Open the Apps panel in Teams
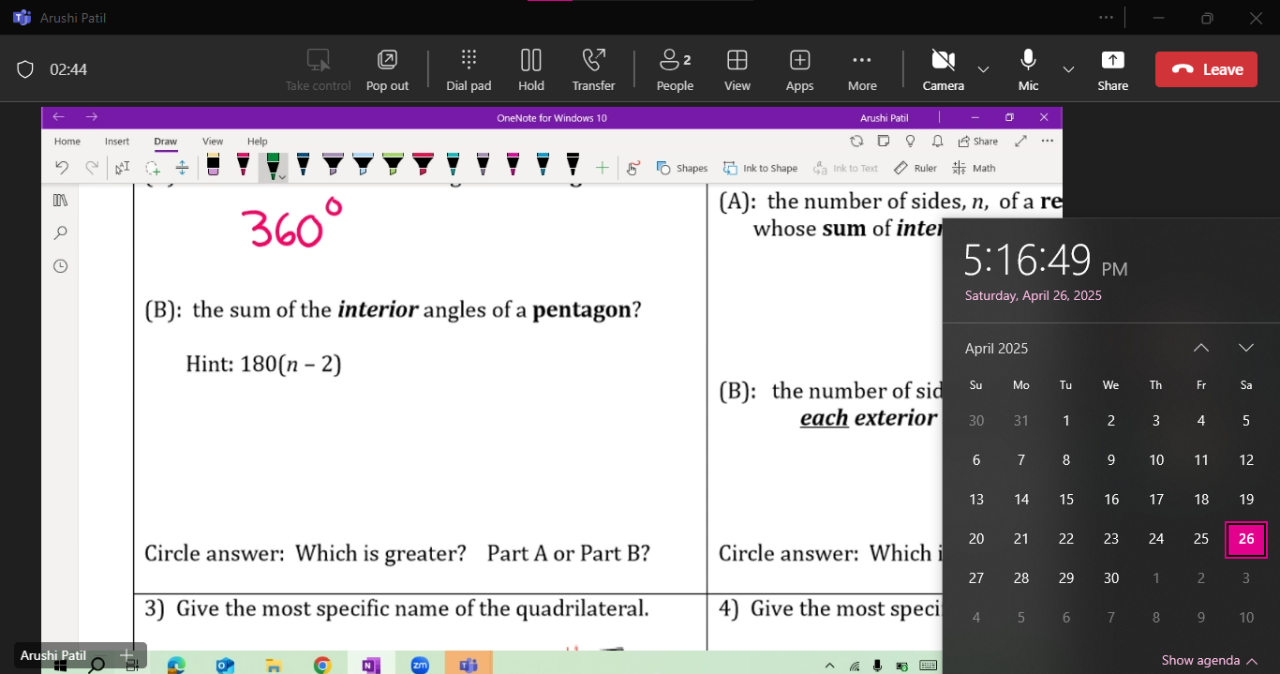Viewport: 1280px width, 674px height. (x=799, y=69)
